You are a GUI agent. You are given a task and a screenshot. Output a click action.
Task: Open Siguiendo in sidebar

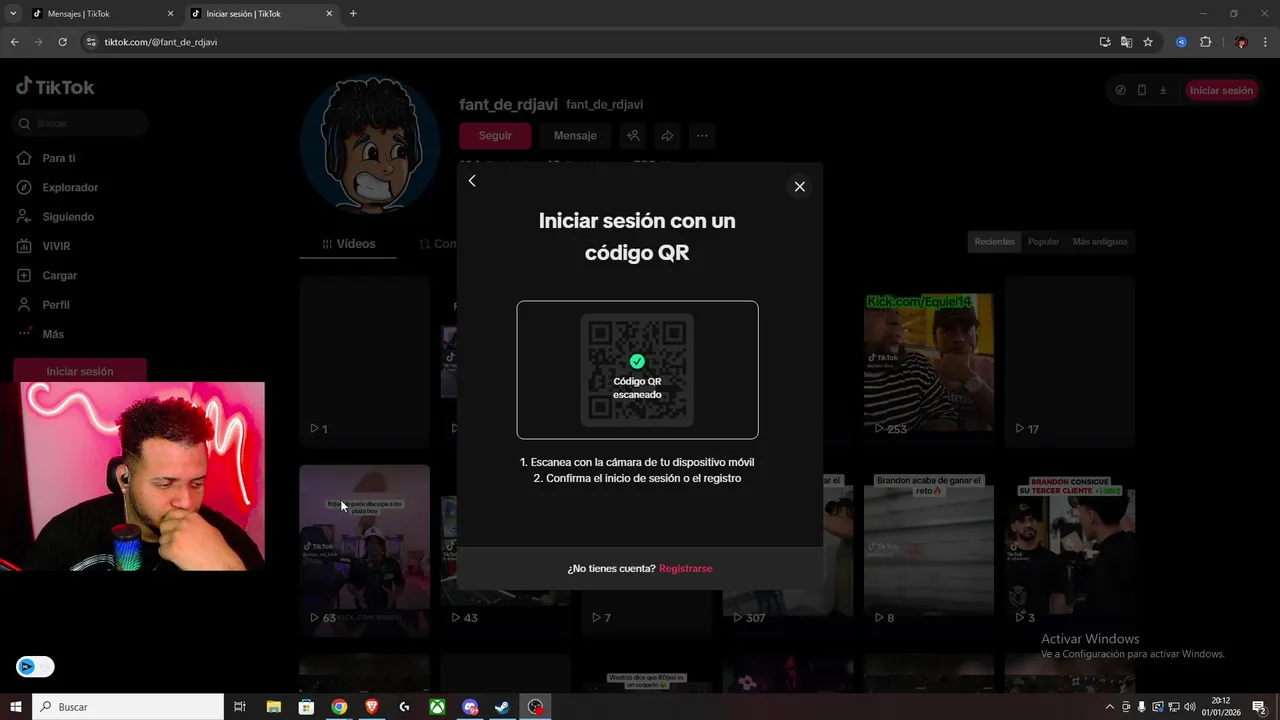(x=67, y=217)
